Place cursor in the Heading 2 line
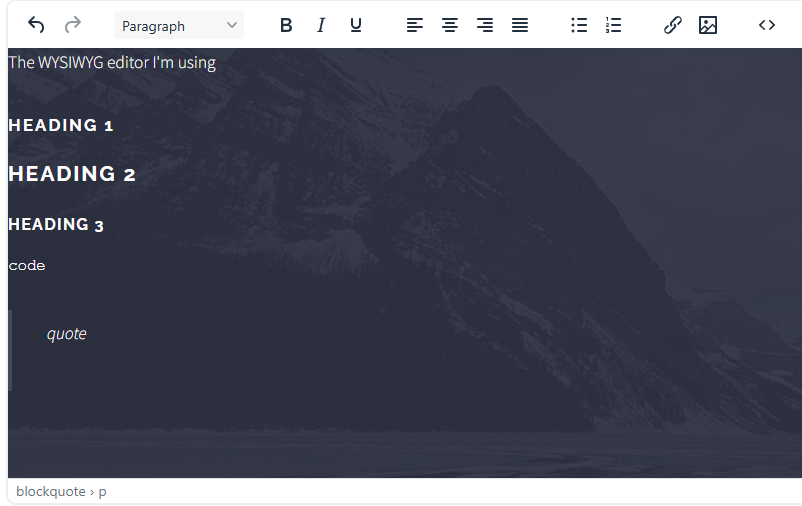The width and height of the screenshot is (802, 506). click(x=72, y=174)
